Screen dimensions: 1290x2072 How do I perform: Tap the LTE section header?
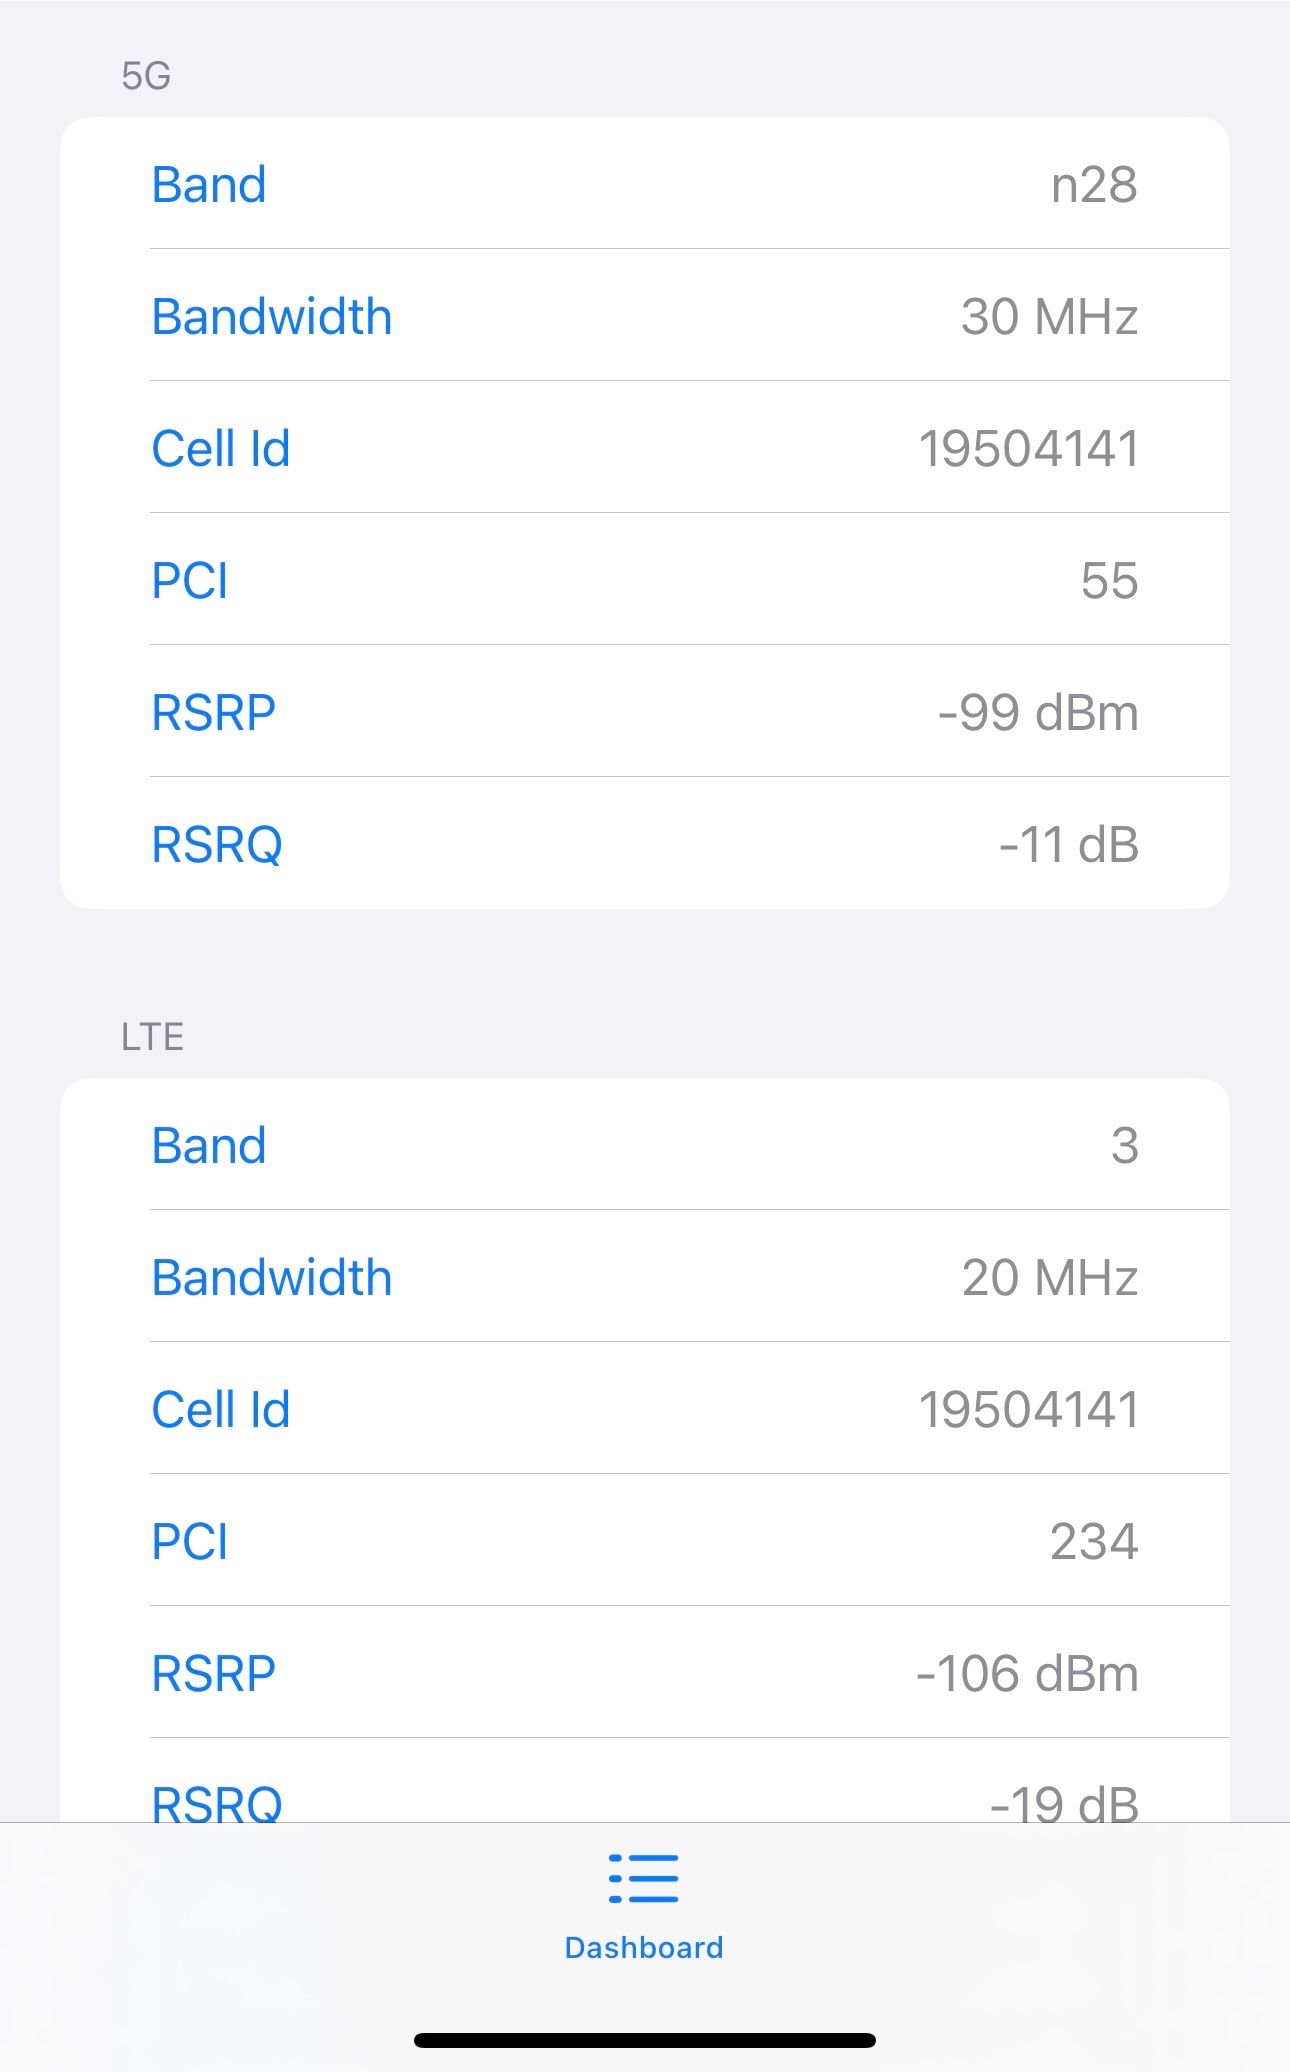pyautogui.click(x=152, y=1037)
